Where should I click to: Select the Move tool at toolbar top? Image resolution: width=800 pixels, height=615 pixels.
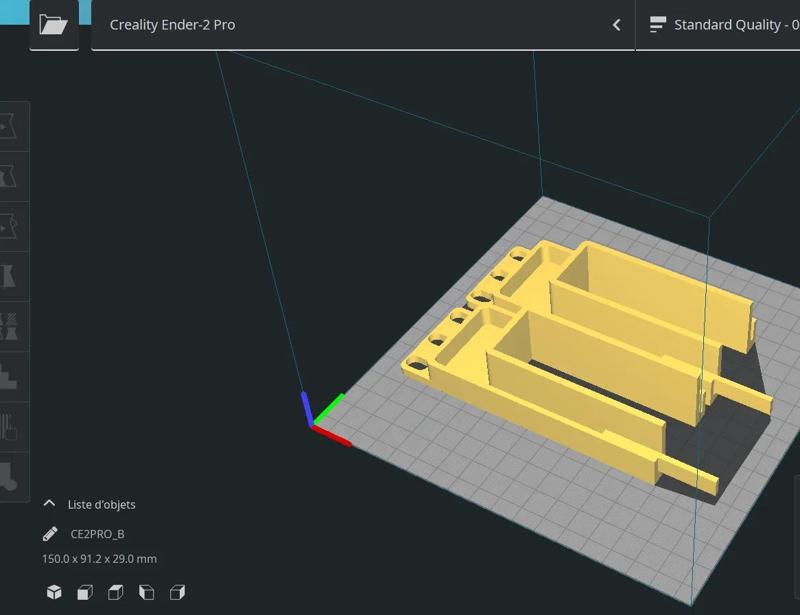coord(10,125)
